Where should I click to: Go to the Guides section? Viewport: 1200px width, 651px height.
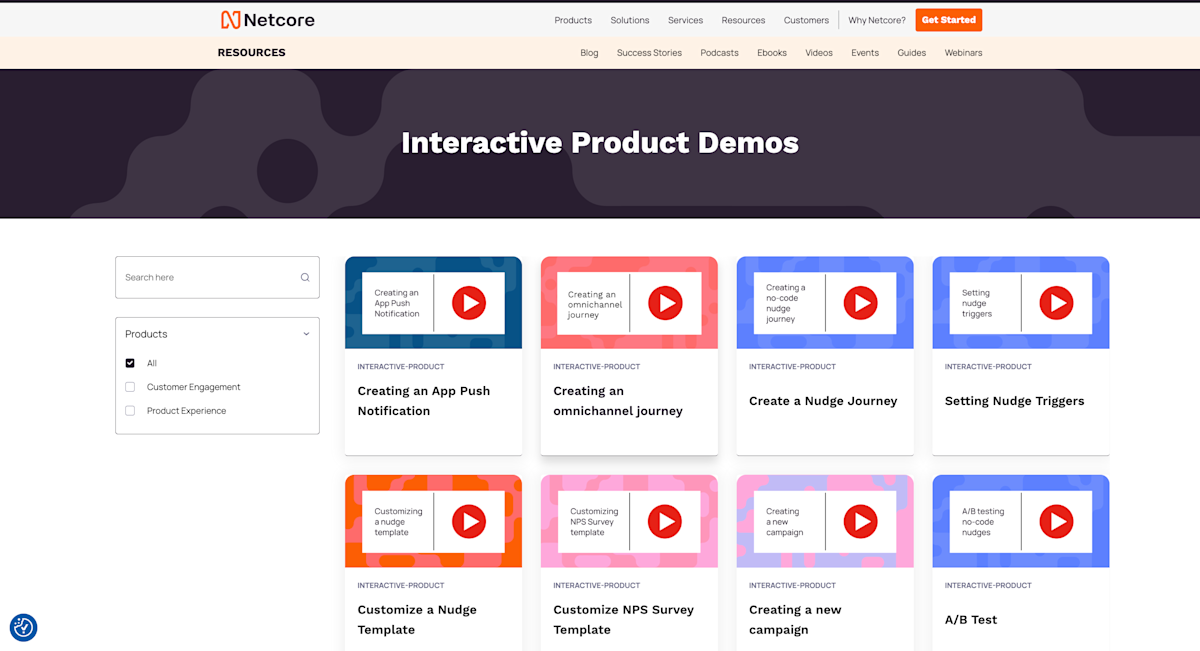[x=911, y=53]
